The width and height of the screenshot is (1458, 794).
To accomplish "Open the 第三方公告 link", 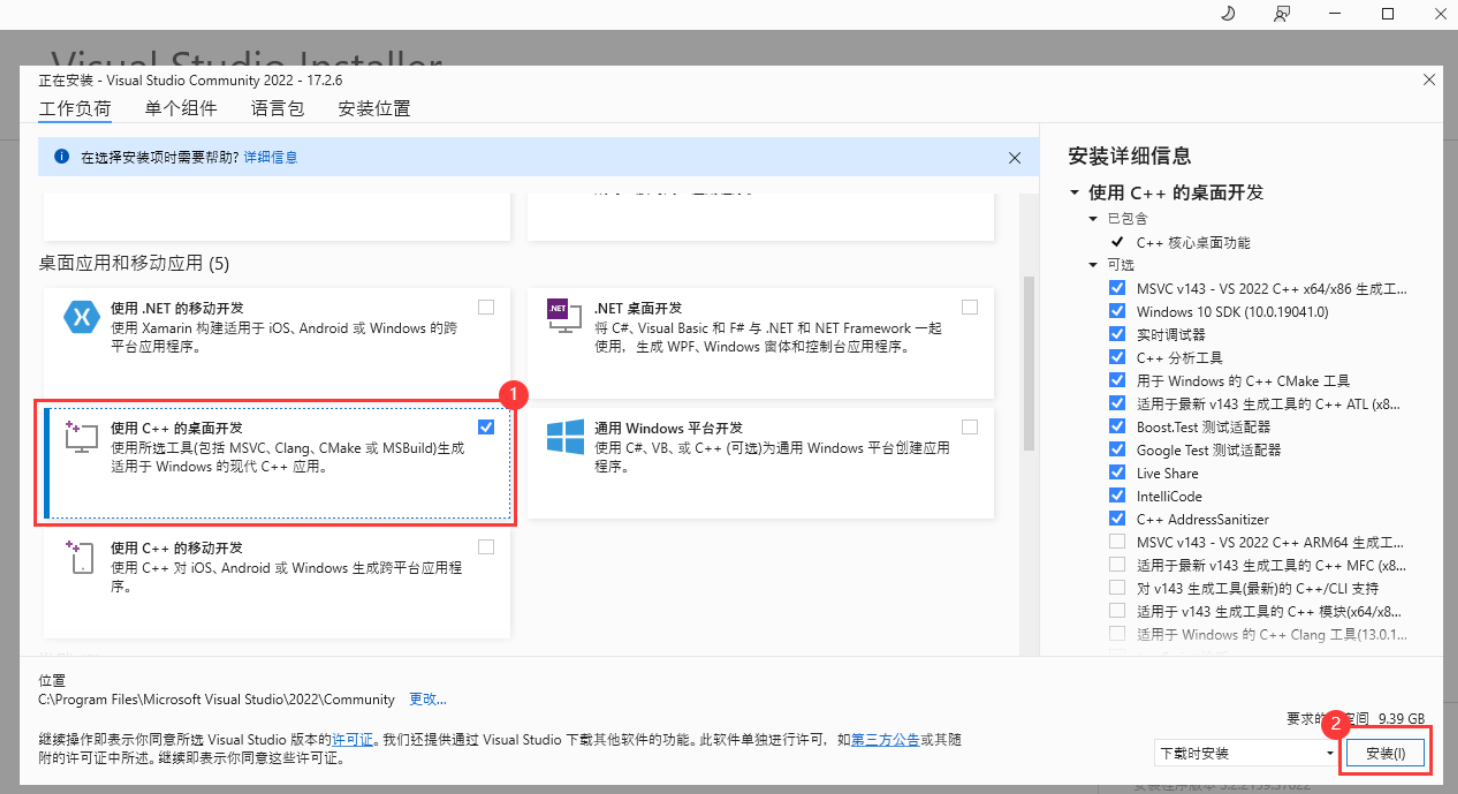I will (x=885, y=740).
